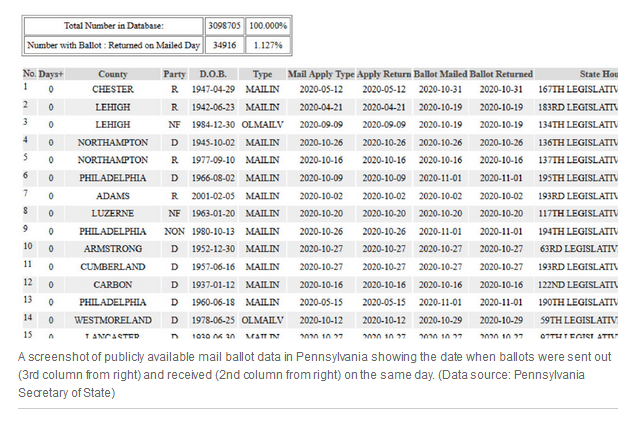
Task: Select the NF party cell in LUZERNE row
Action: [x=174, y=214]
